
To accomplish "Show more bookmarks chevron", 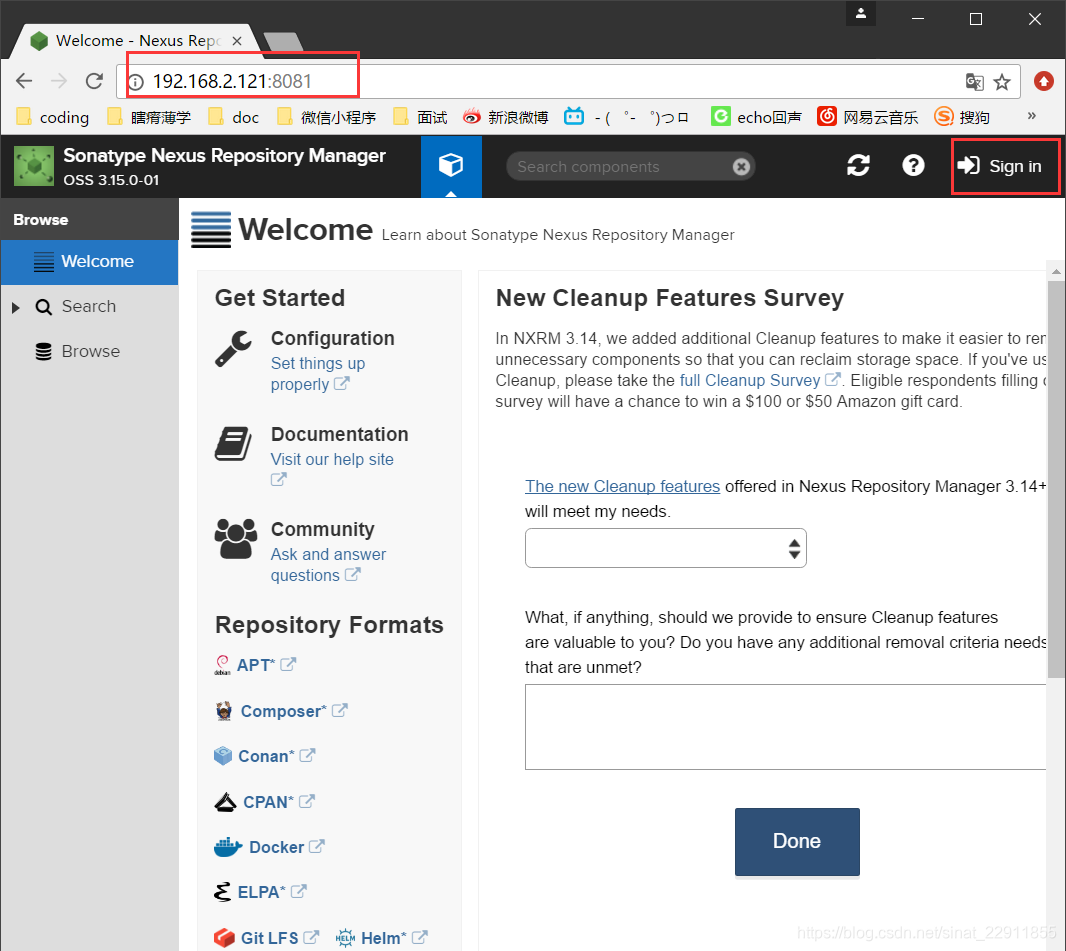I will 1031,116.
